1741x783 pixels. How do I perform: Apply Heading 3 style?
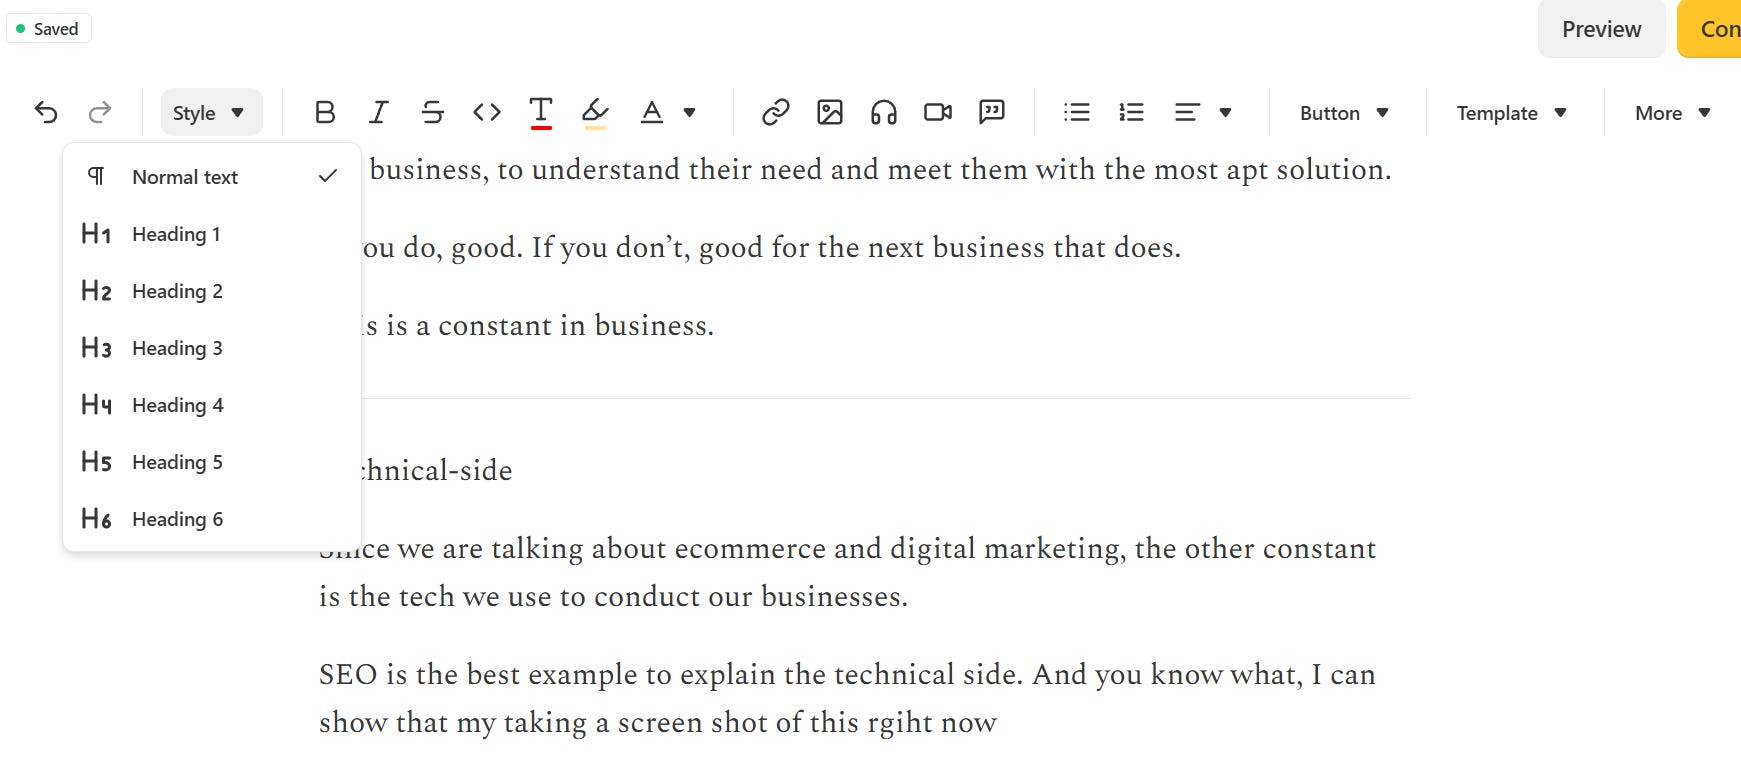(x=212, y=348)
